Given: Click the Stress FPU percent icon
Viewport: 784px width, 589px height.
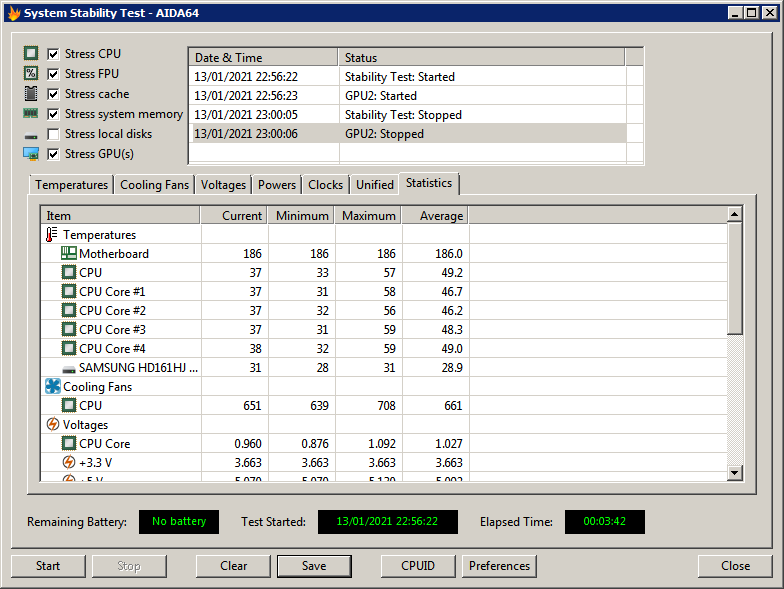Looking at the screenshot, I should (x=30, y=73).
